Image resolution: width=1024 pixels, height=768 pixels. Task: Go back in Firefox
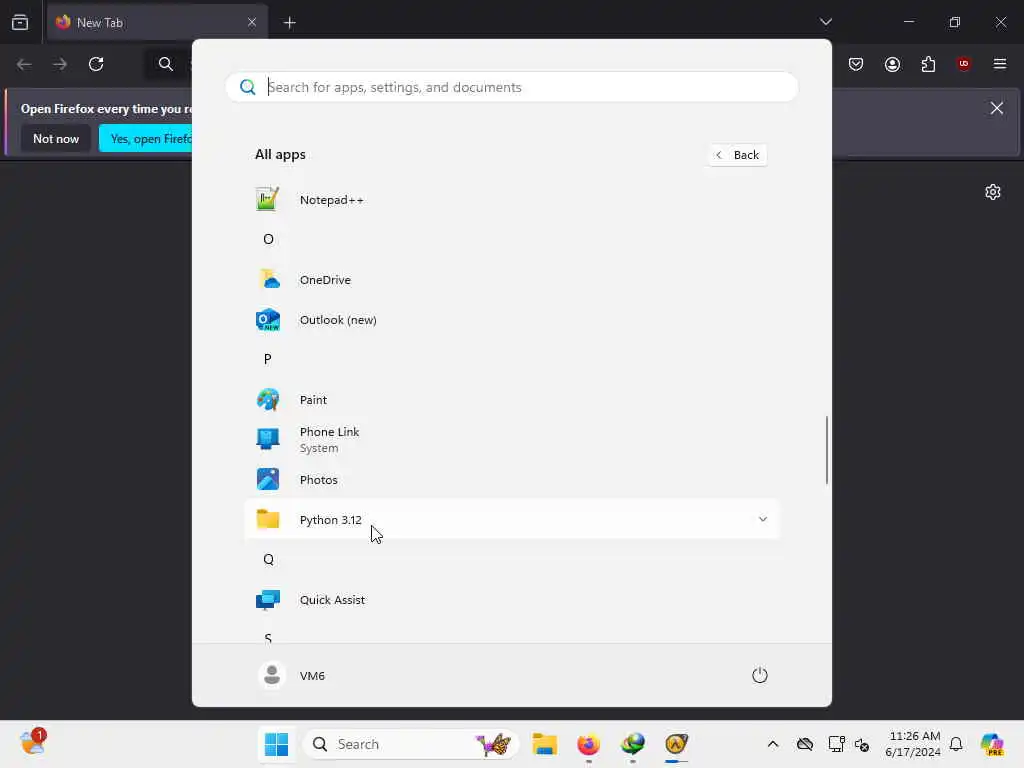[x=24, y=64]
